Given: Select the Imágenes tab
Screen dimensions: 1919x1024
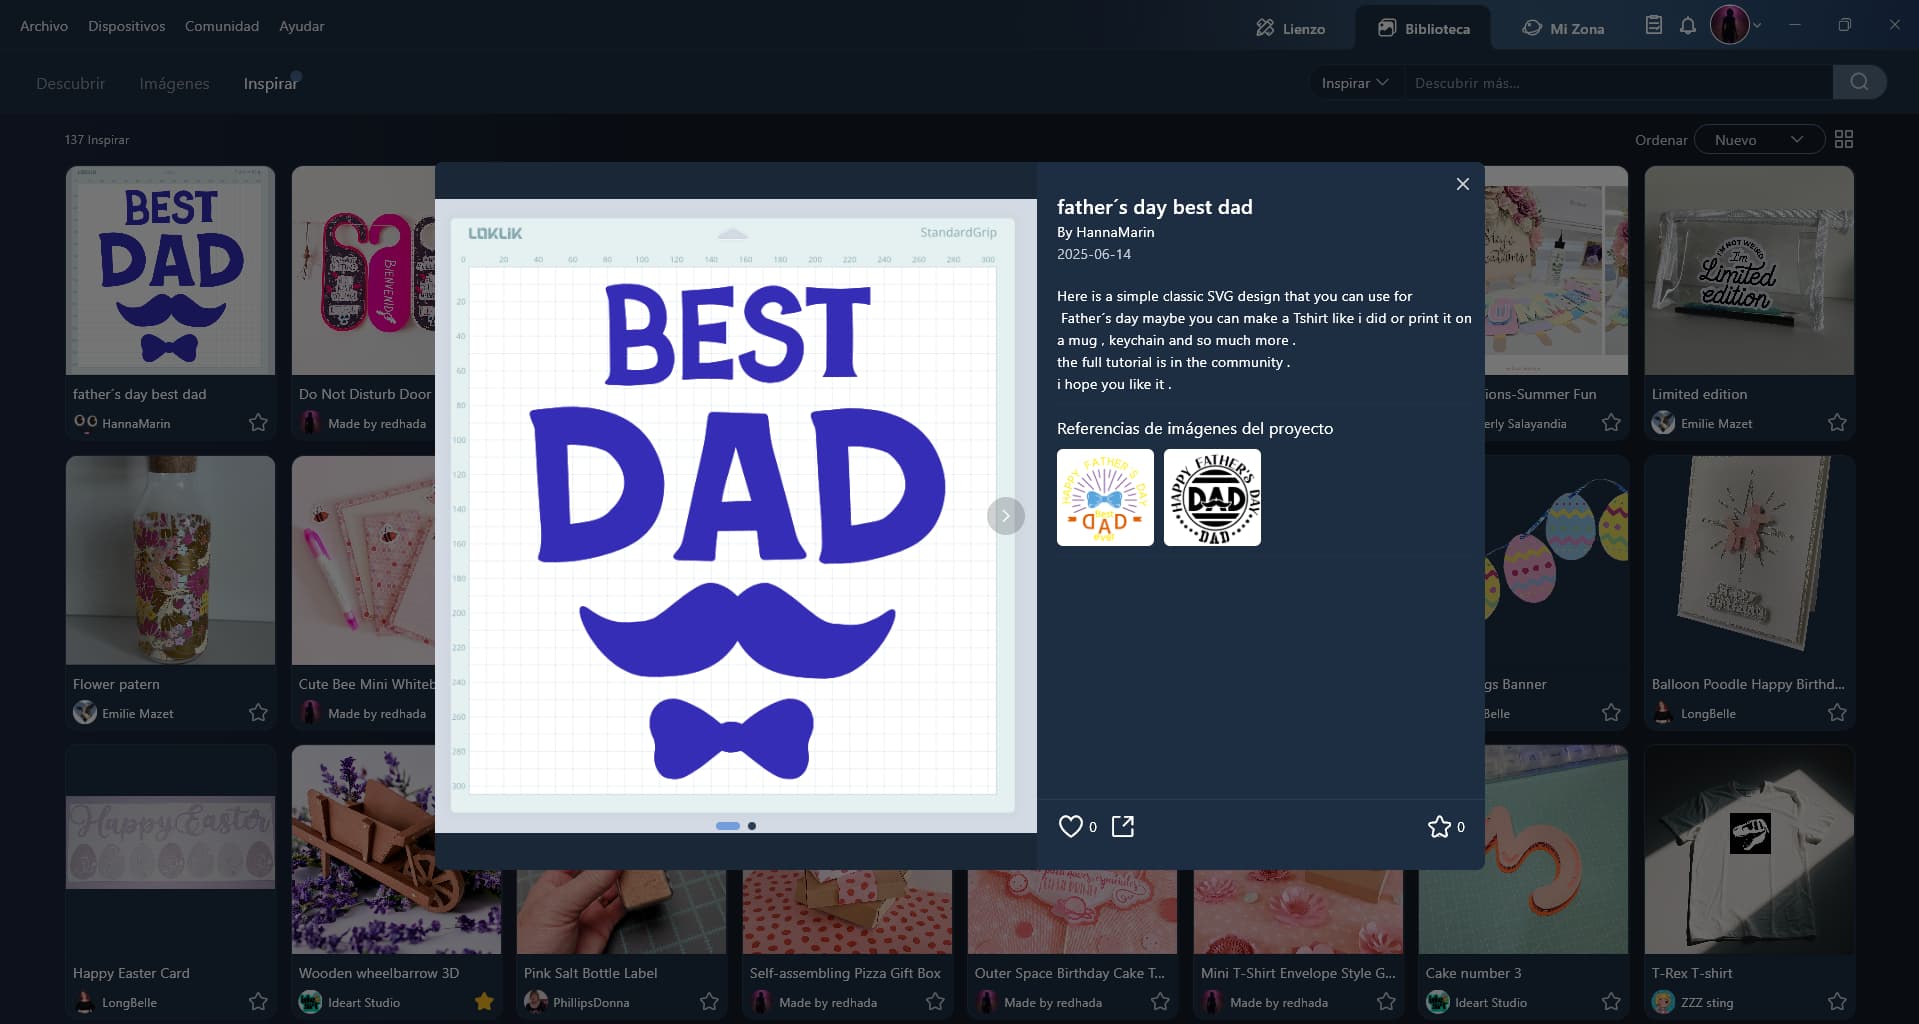Looking at the screenshot, I should pyautogui.click(x=174, y=83).
